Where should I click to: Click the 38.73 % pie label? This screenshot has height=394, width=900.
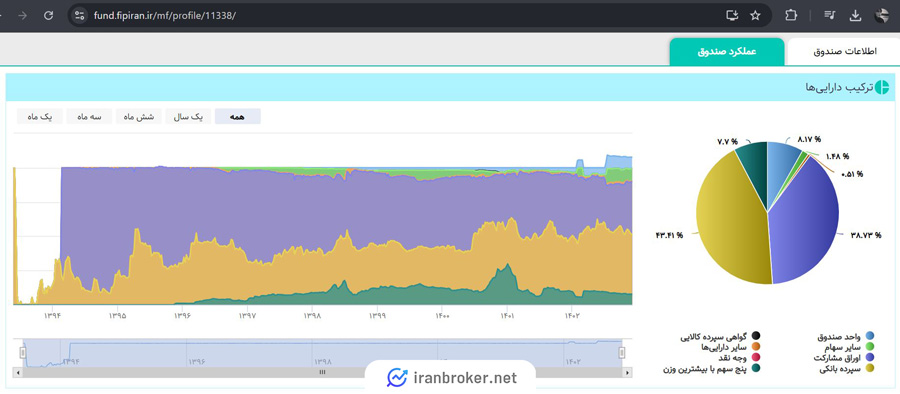coord(866,235)
